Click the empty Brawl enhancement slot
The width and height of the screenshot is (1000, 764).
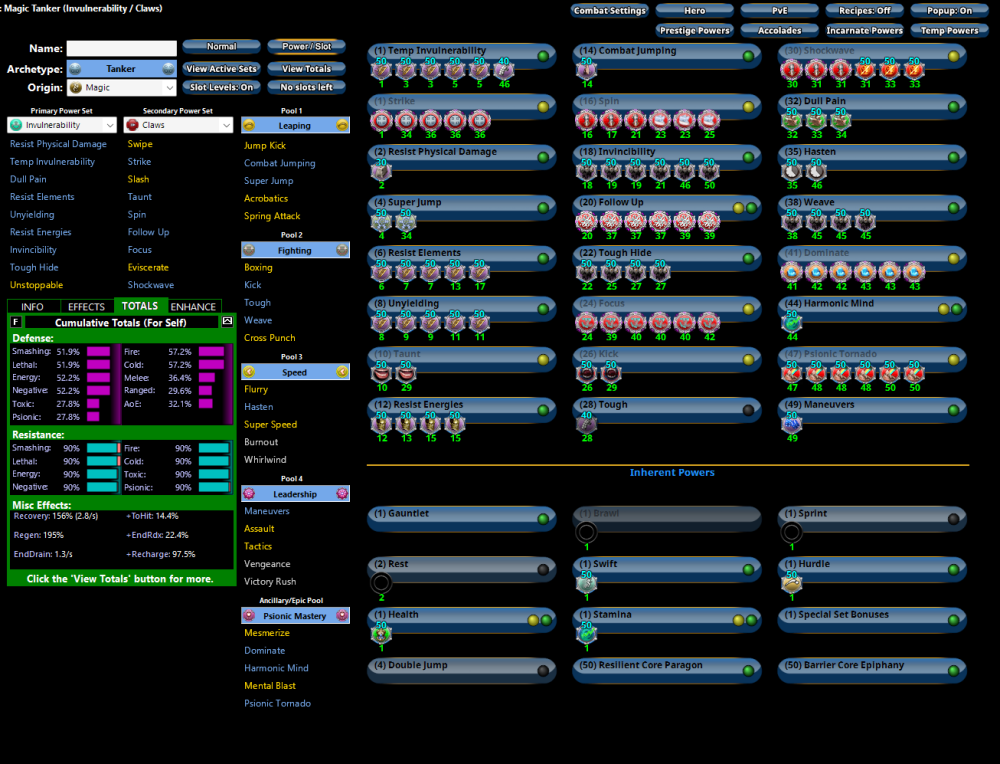coord(585,532)
